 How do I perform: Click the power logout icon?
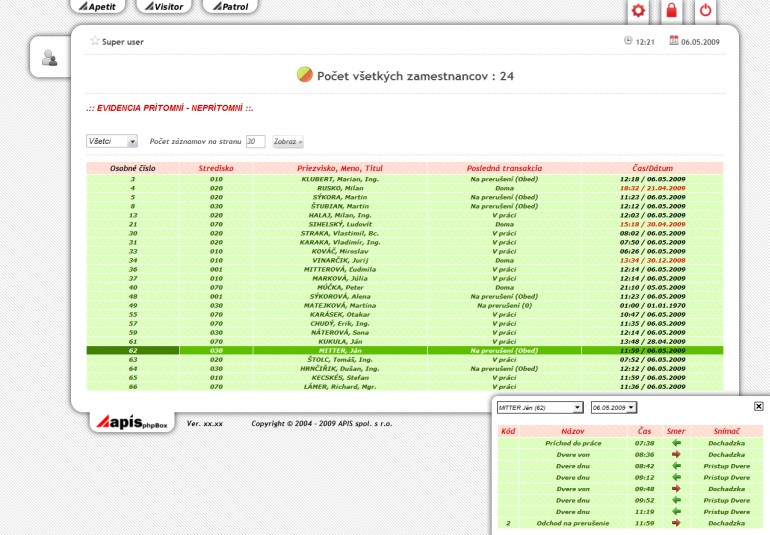(x=705, y=11)
